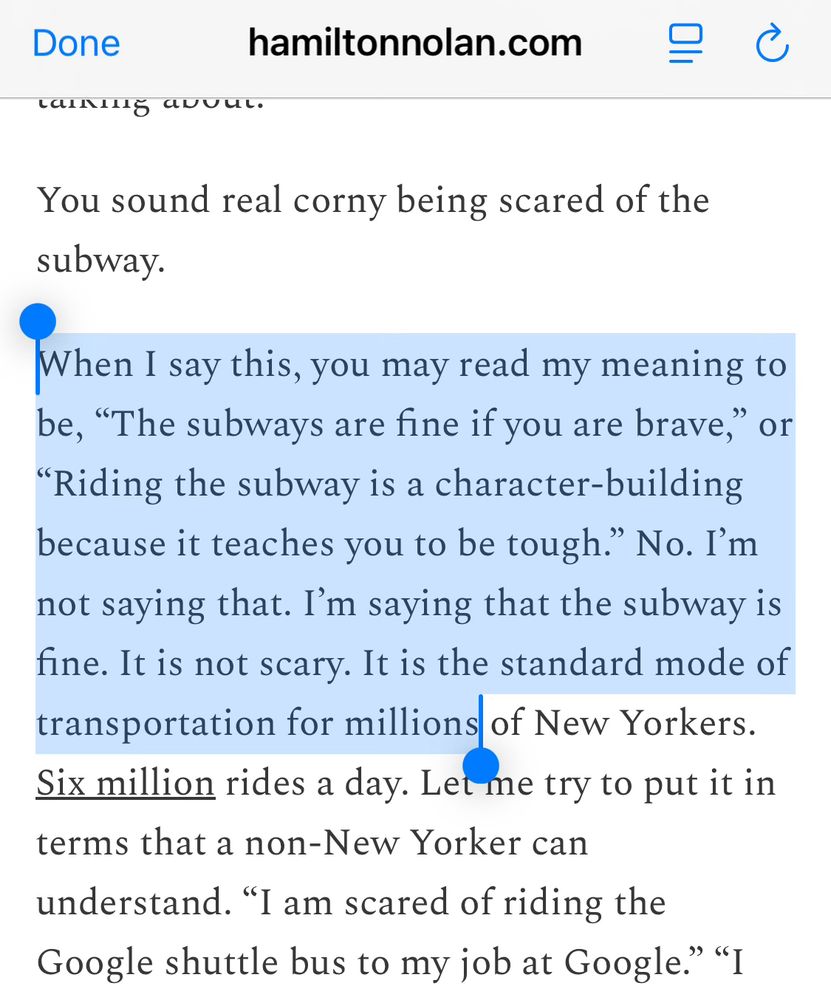Screen dimensions: 831x1000
Task: Tap the selection end handle
Action: point(480,765)
